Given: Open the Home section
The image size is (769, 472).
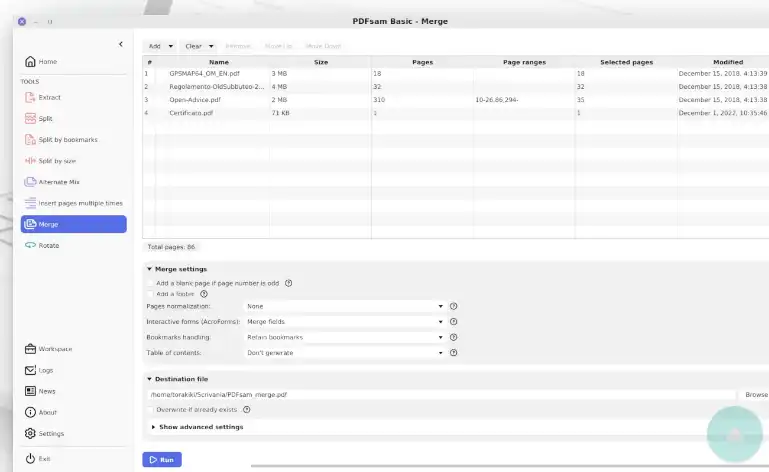Looking at the screenshot, I should point(74,62).
